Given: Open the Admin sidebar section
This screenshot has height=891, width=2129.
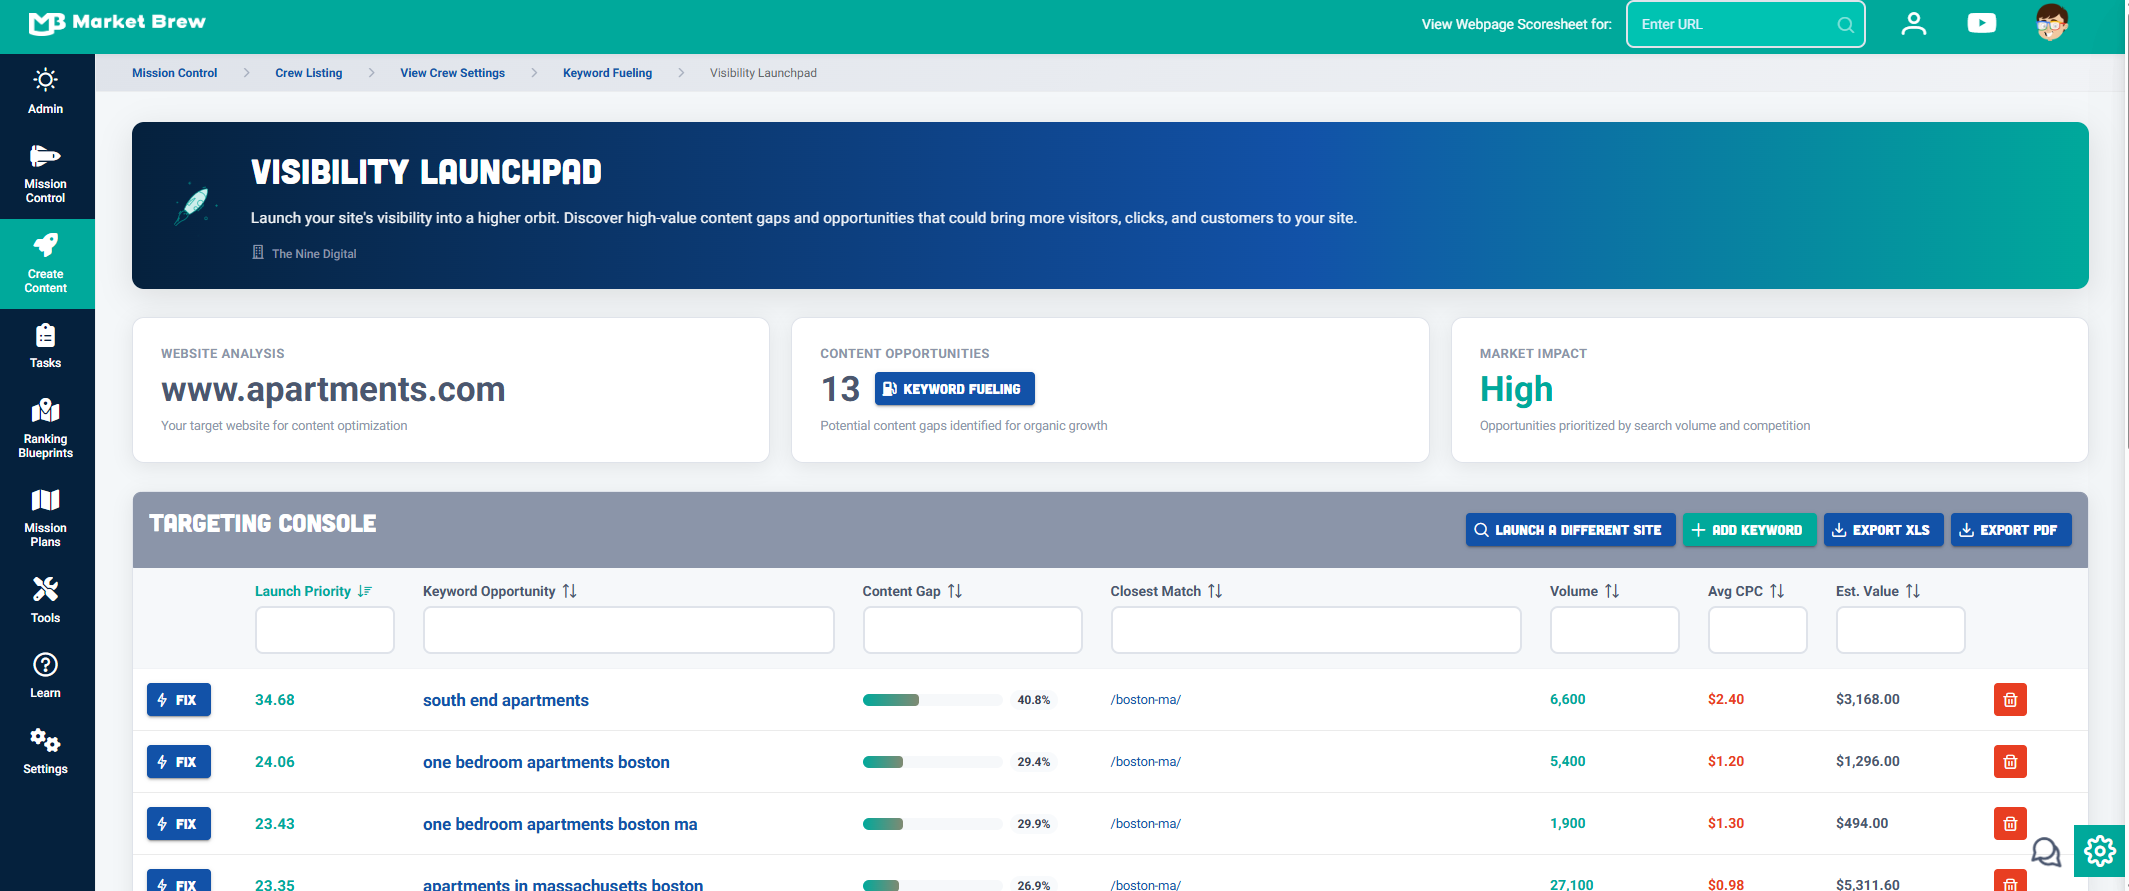Looking at the screenshot, I should point(46,91).
